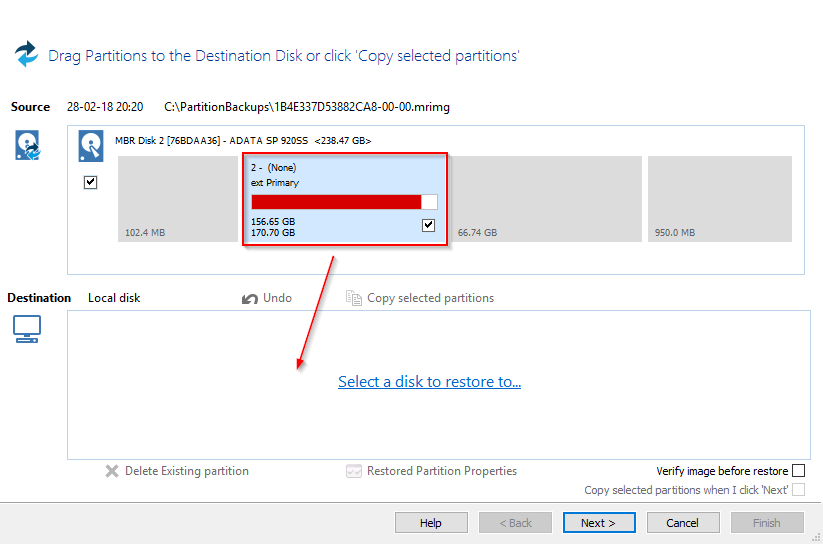Click the Source image disk icon

27,146
